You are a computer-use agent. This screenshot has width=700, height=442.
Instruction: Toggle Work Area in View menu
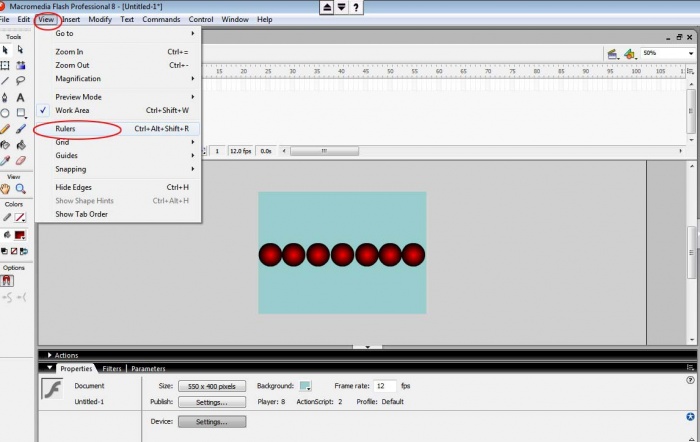pos(118,110)
